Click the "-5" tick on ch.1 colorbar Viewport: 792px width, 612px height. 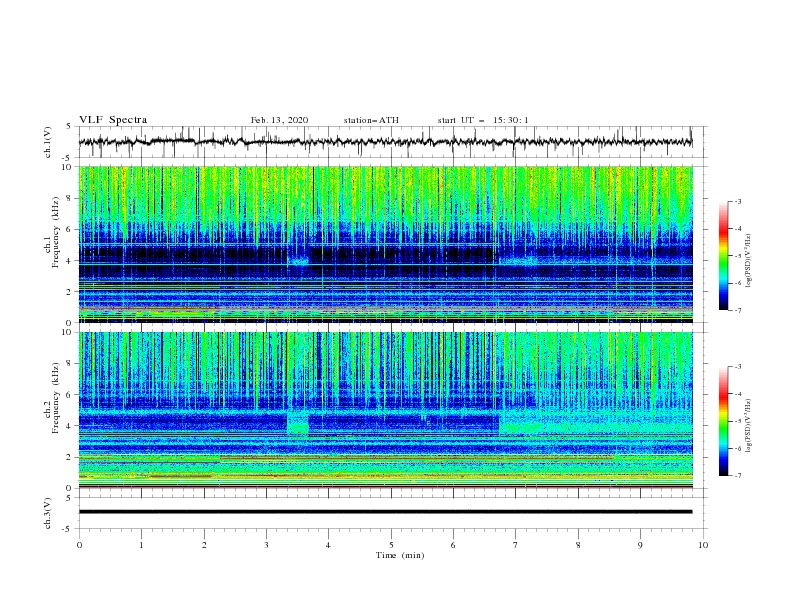click(x=737, y=256)
